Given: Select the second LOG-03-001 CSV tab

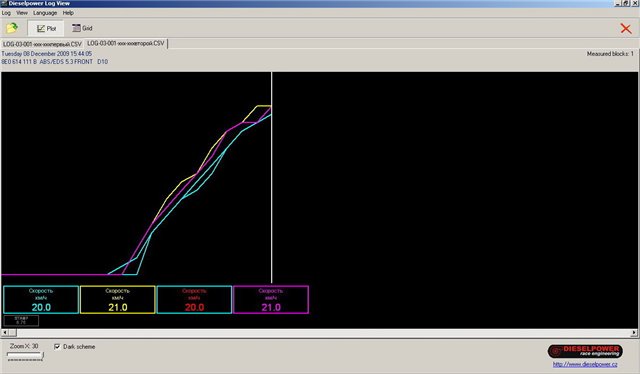Looking at the screenshot, I should click(x=126, y=43).
